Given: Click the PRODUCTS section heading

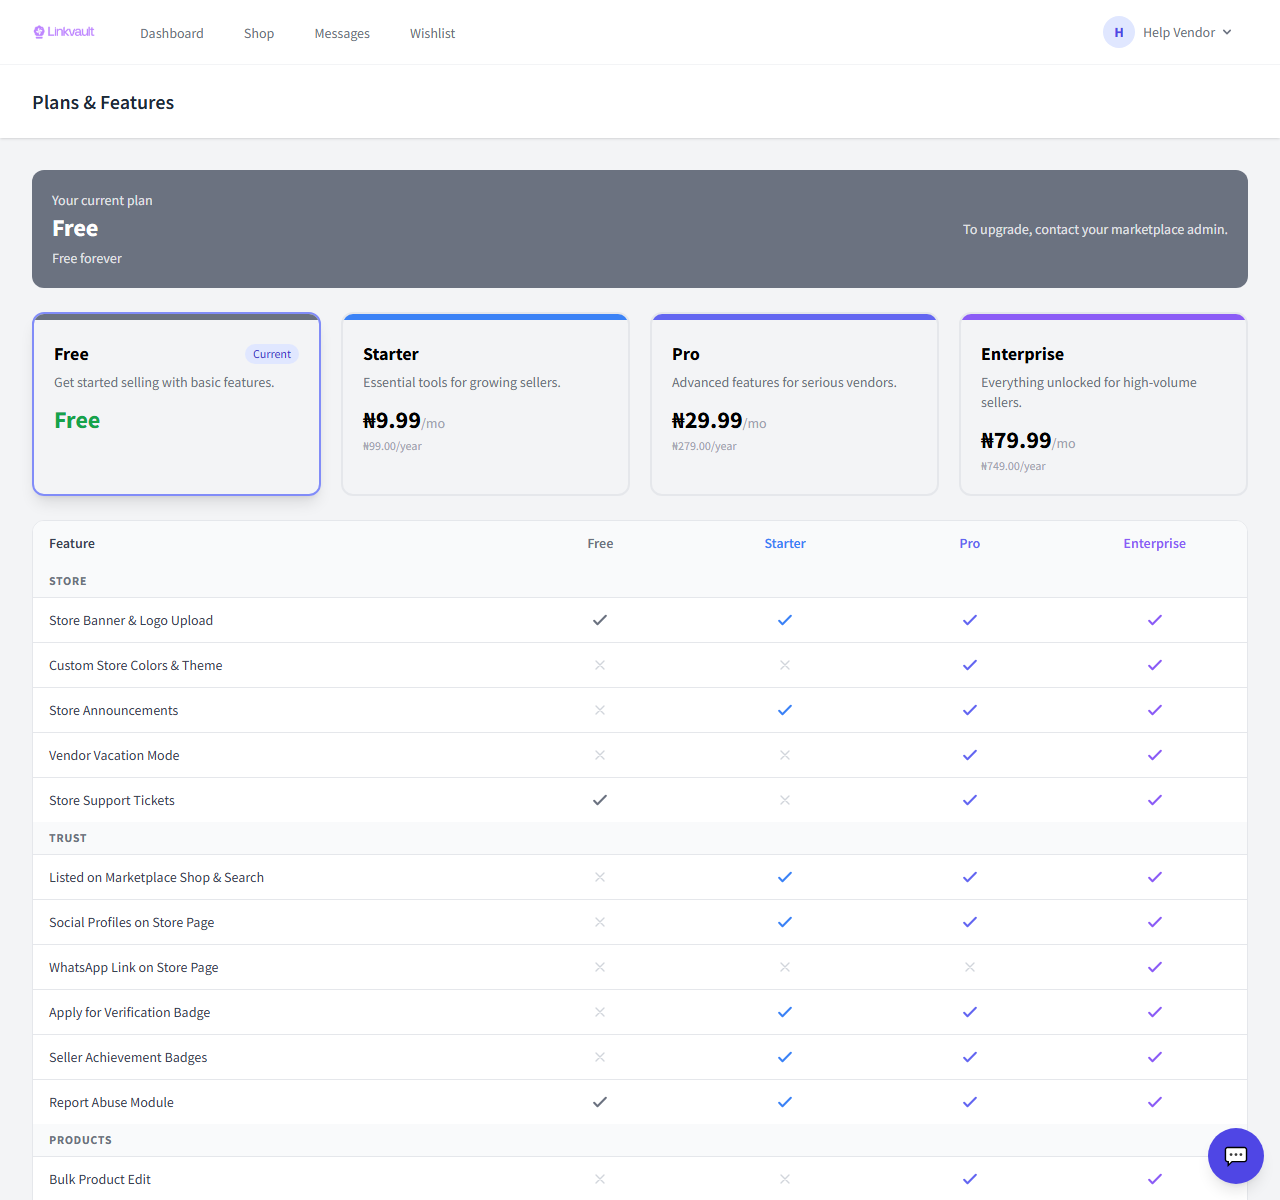Looking at the screenshot, I should 80,1140.
